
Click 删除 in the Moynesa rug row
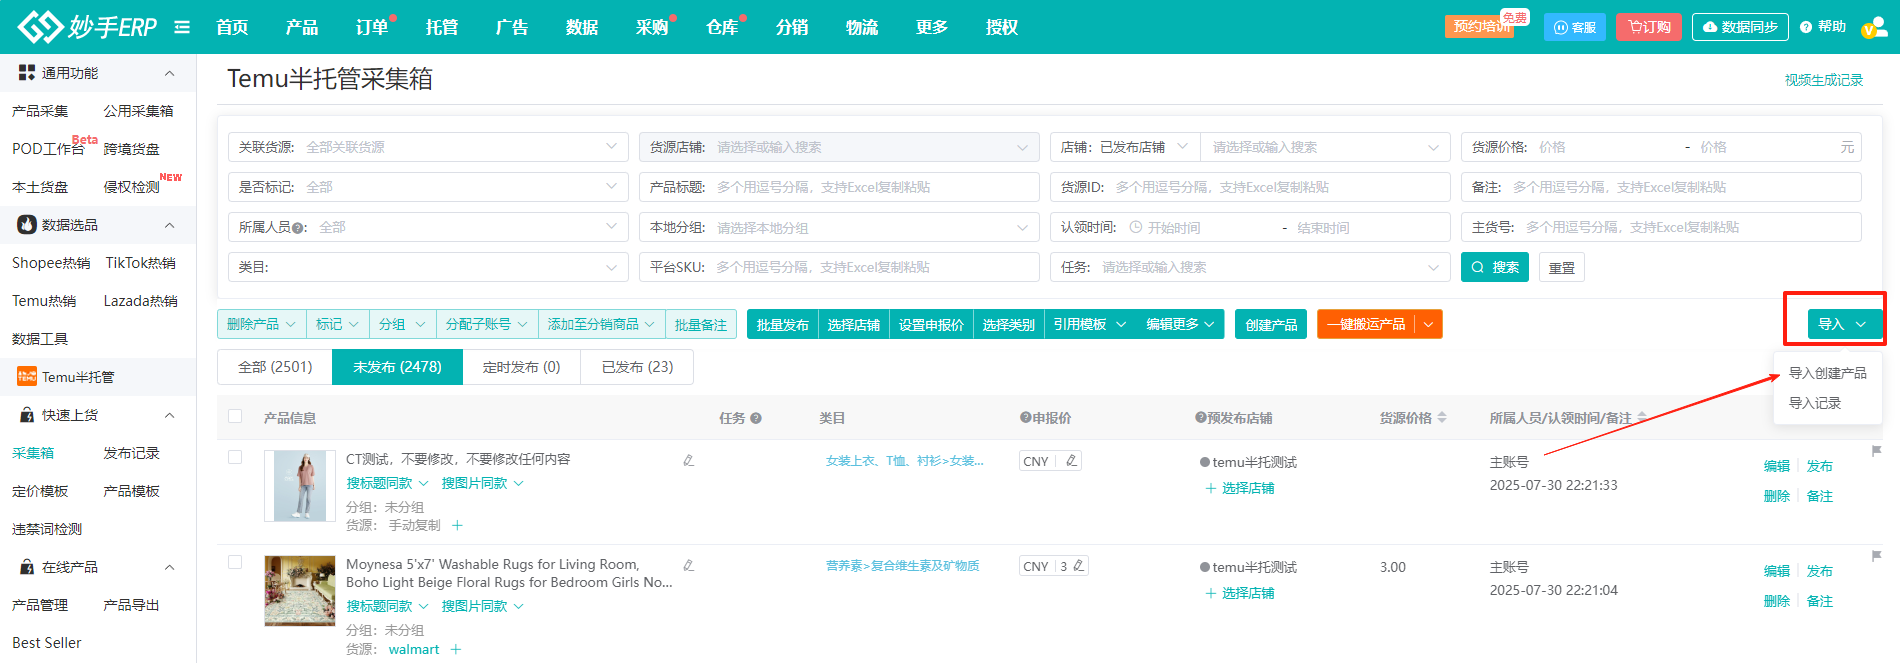[x=1777, y=601]
